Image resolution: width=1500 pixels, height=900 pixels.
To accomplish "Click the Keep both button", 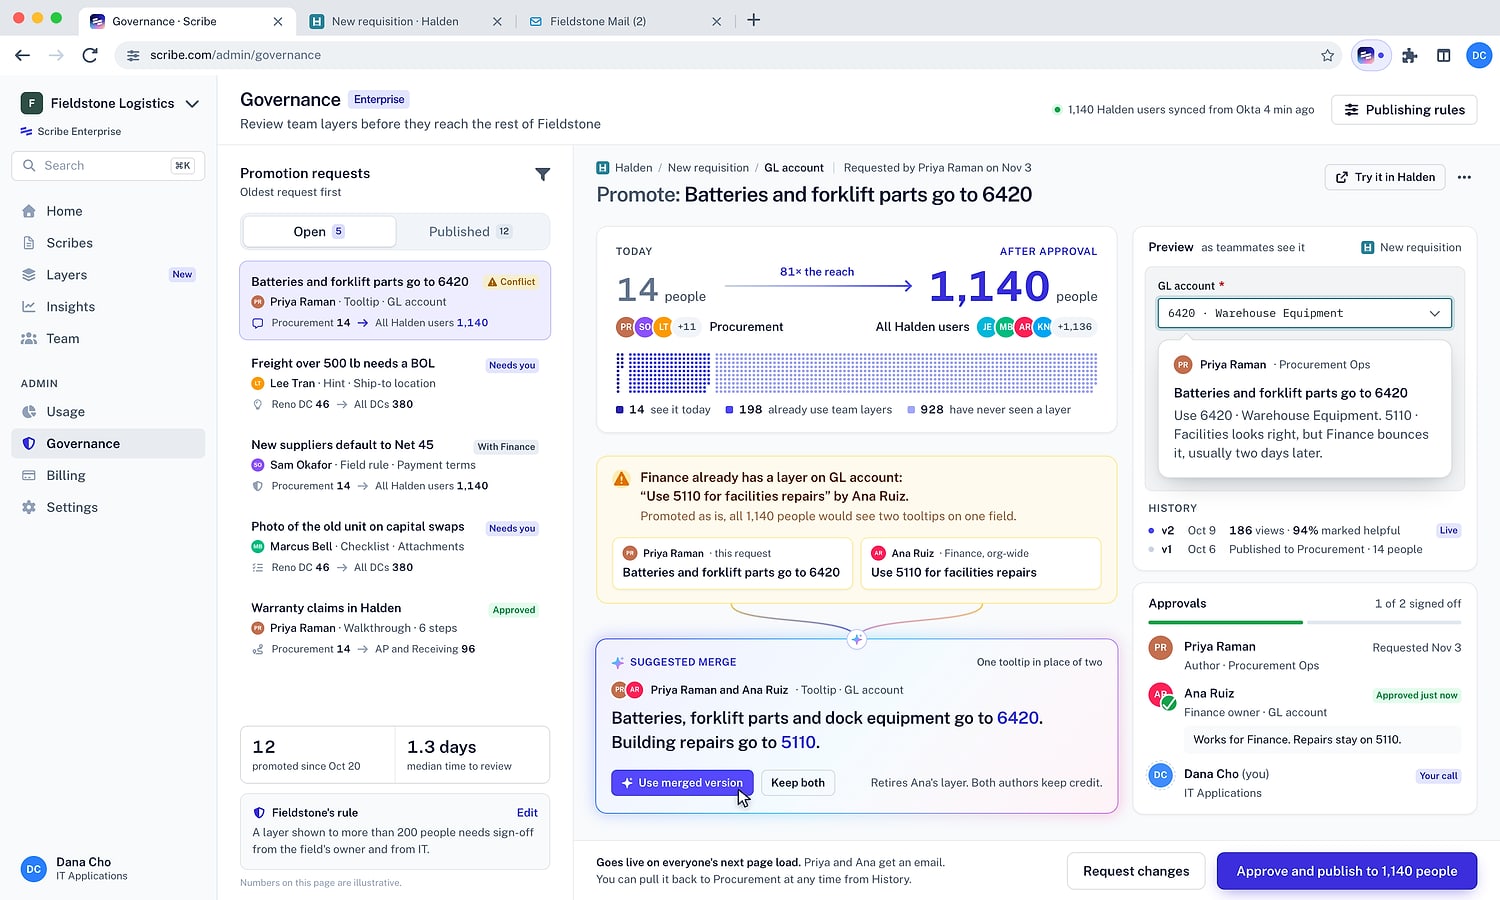I will pyautogui.click(x=798, y=783).
